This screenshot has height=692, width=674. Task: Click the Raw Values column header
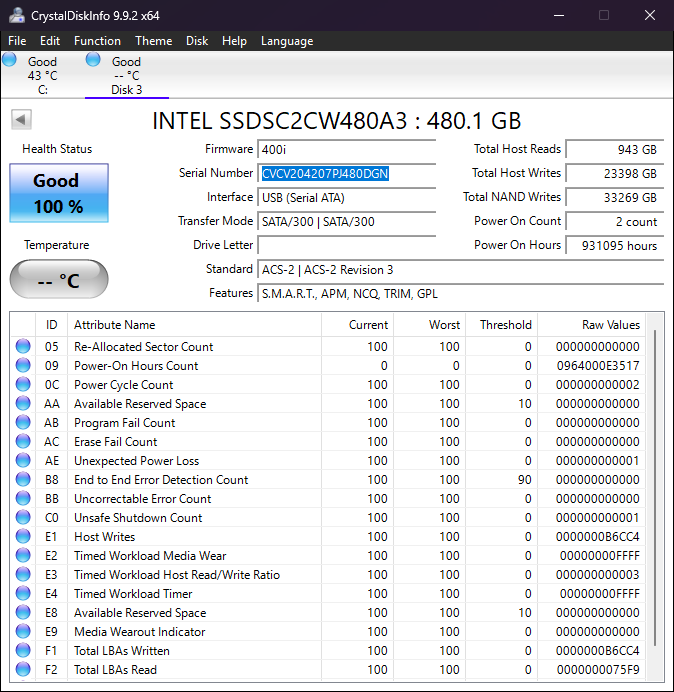[591, 325]
